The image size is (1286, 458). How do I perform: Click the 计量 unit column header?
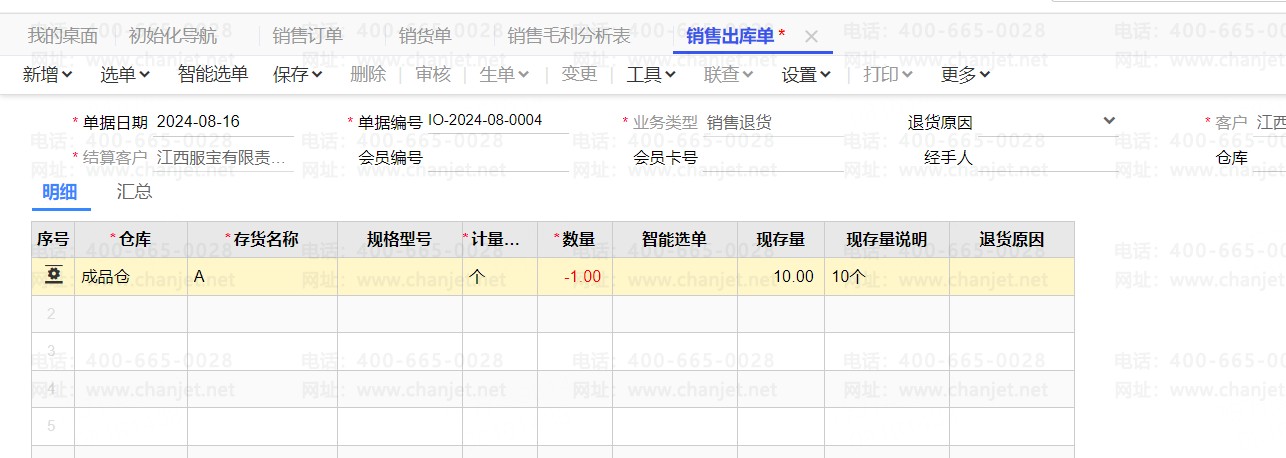pos(500,240)
